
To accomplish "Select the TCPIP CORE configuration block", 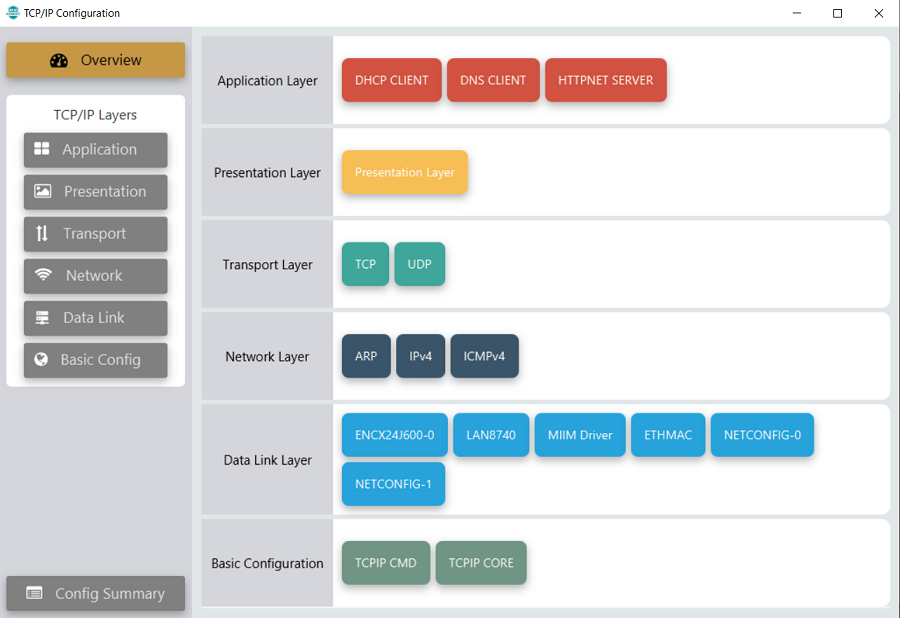I will [480, 563].
